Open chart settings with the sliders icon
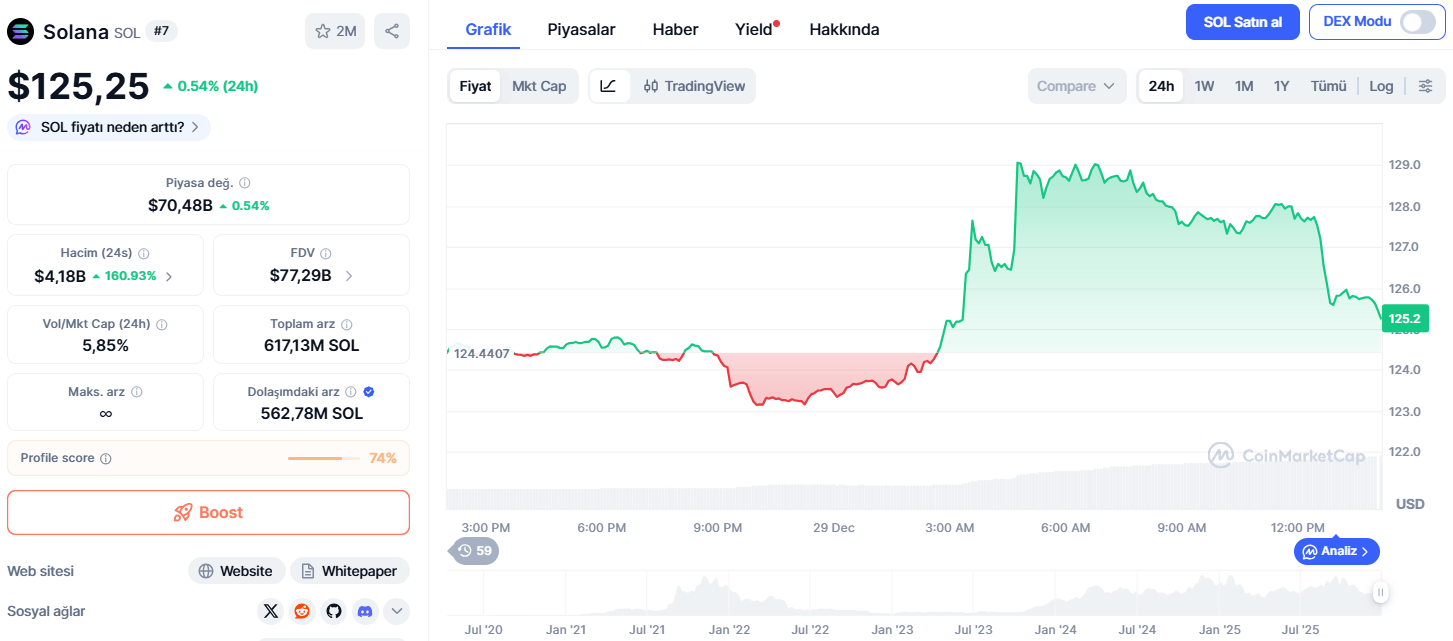Screen dimensions: 1453x641 point(1426,86)
